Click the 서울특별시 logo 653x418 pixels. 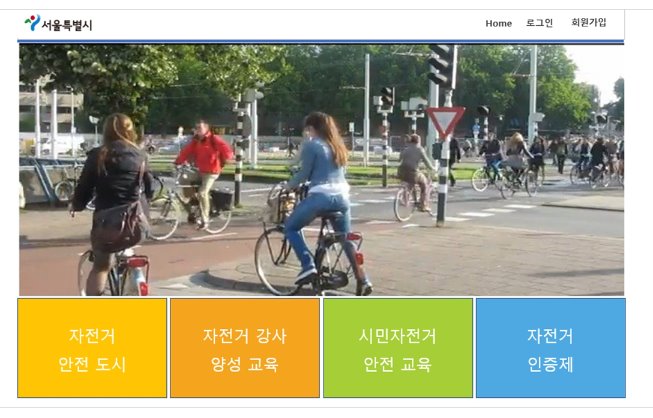click(58, 24)
